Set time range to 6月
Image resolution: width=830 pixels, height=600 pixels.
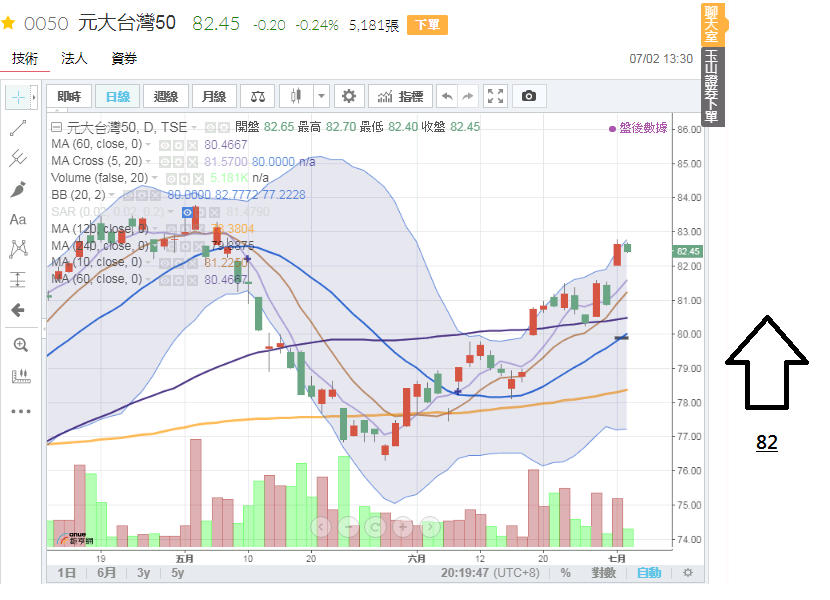click(106, 572)
